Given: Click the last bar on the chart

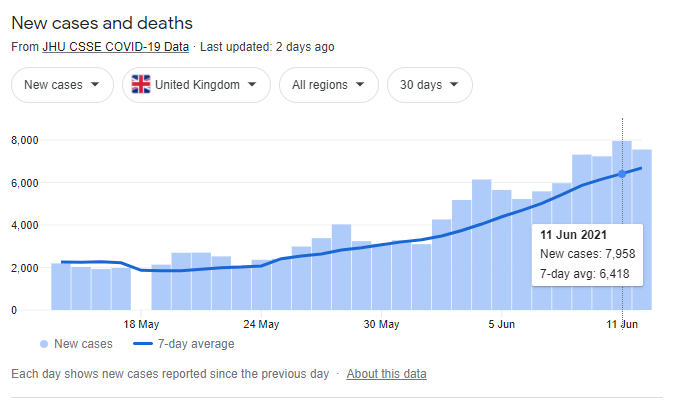Looking at the screenshot, I should tap(641, 230).
